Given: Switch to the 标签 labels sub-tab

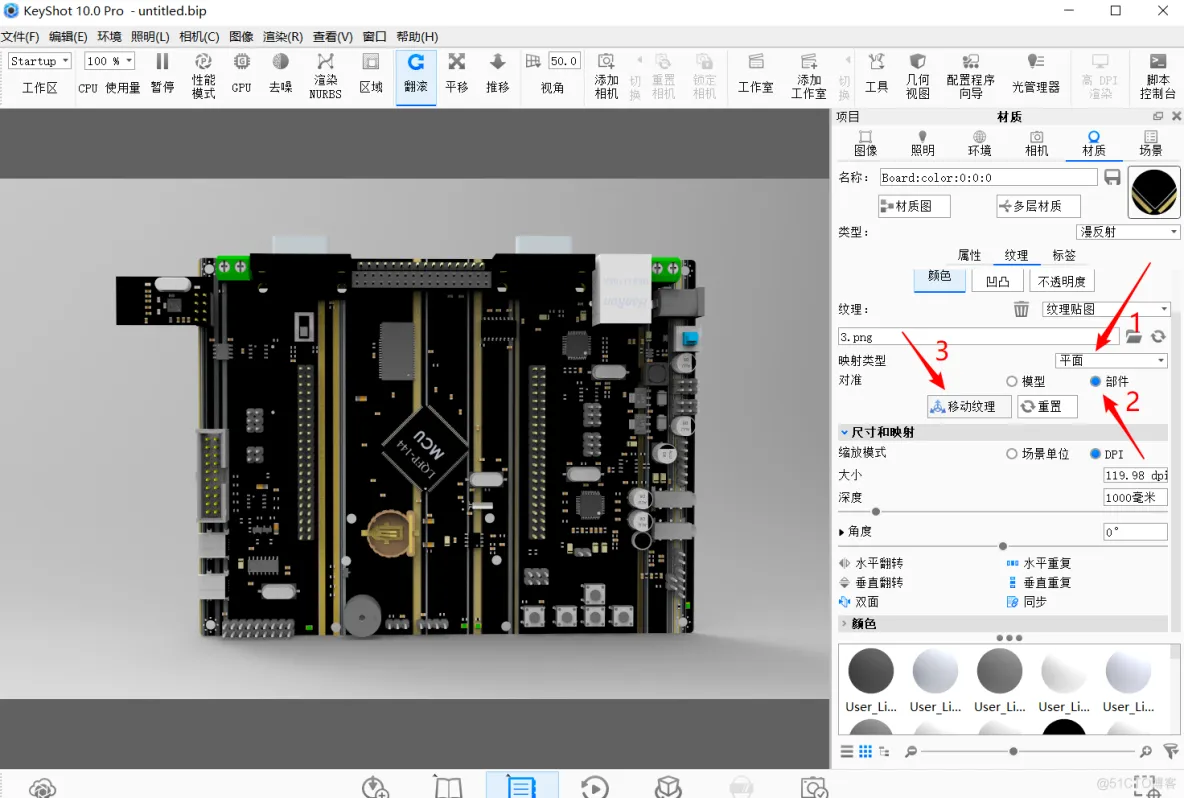Looking at the screenshot, I should pos(1064,255).
